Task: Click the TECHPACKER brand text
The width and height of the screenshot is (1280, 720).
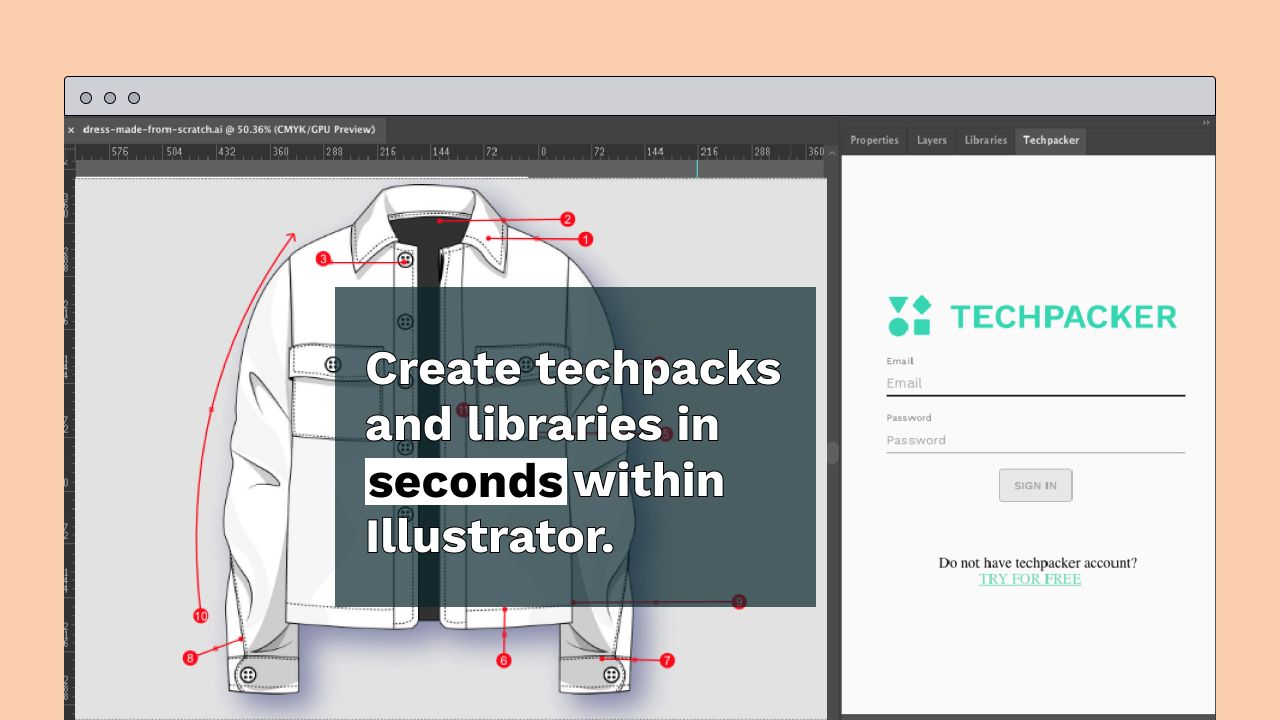Action: tap(1063, 317)
